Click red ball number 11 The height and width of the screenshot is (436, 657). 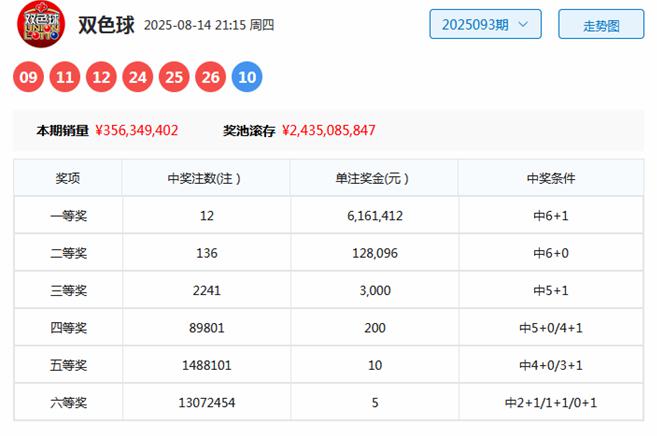pos(66,76)
